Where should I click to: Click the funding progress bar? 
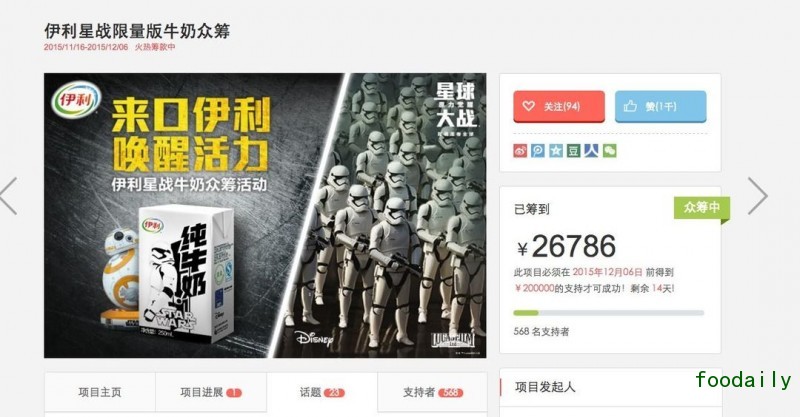[609, 313]
